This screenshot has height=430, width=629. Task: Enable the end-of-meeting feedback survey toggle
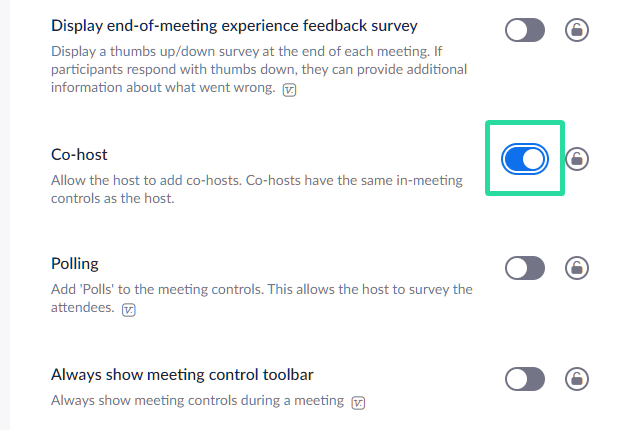tap(525, 30)
